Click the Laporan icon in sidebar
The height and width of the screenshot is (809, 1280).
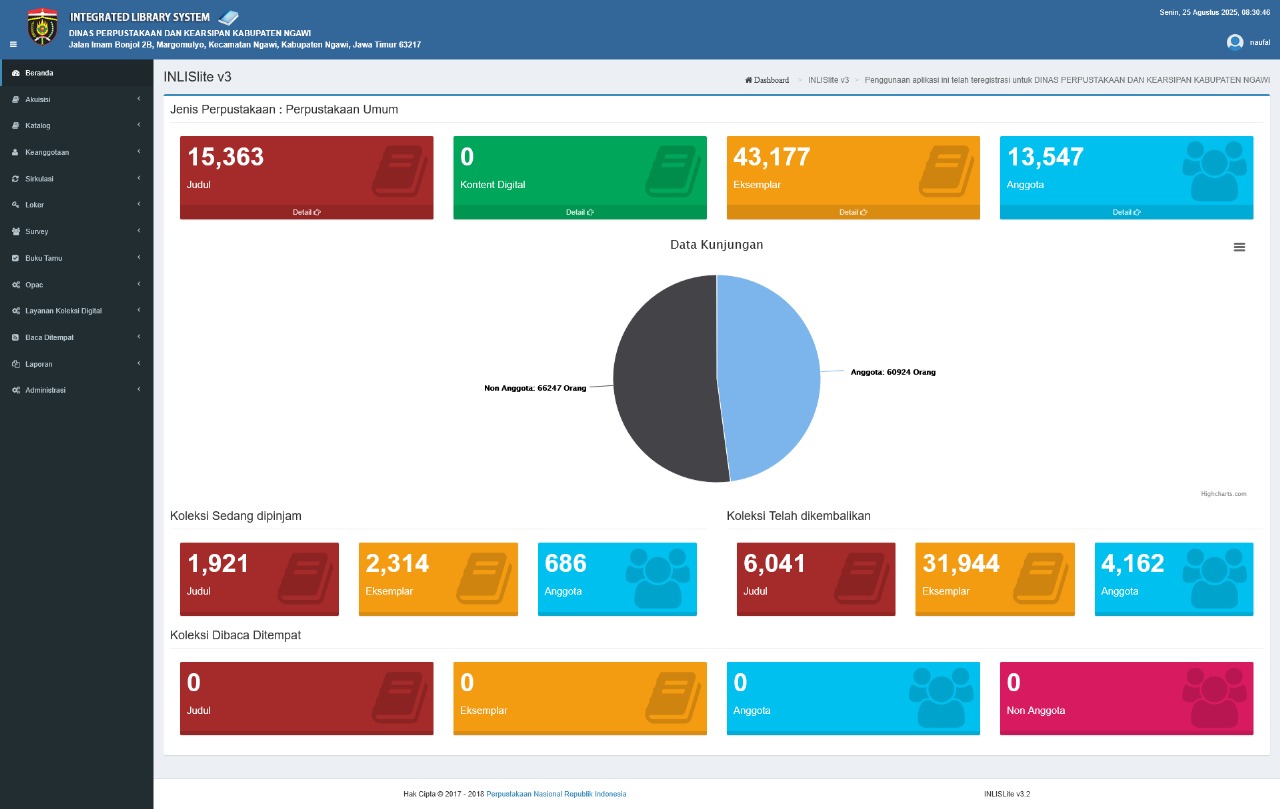tap(15, 364)
